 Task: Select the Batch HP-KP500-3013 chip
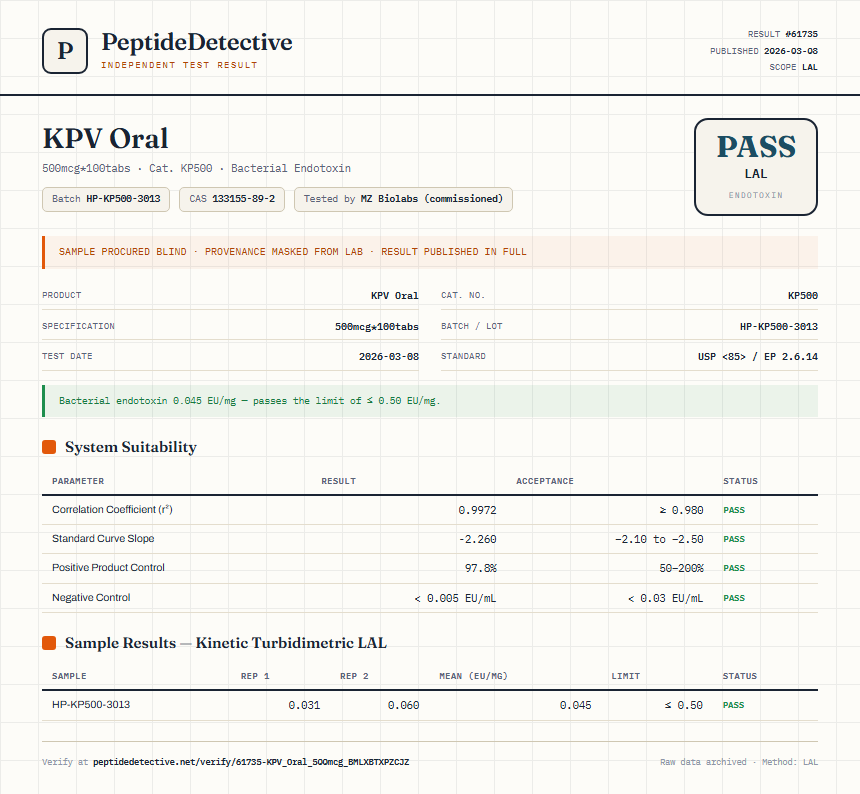(106, 199)
